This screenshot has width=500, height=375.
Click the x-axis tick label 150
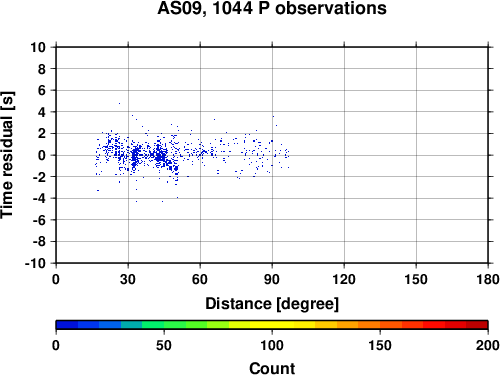pos(416,279)
